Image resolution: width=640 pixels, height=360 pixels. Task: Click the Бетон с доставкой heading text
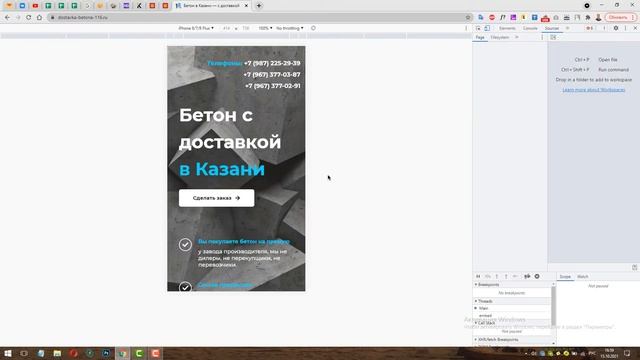point(230,129)
